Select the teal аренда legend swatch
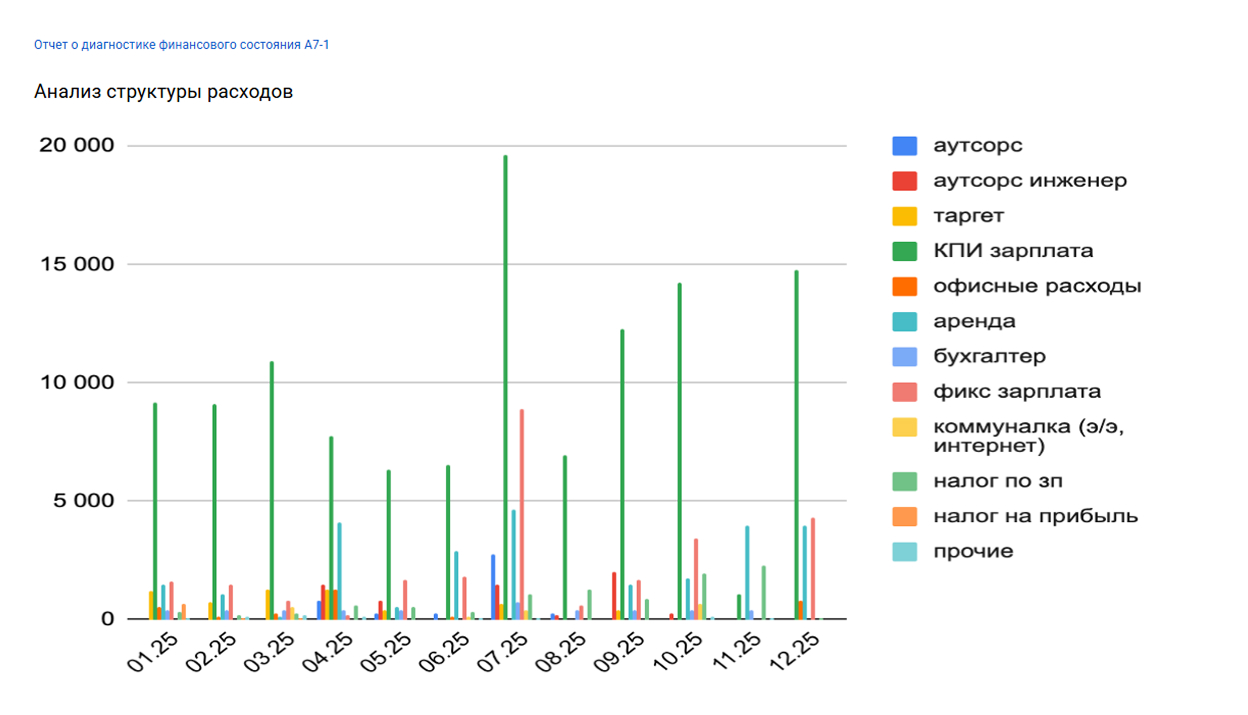The image size is (1248, 715). point(905,321)
